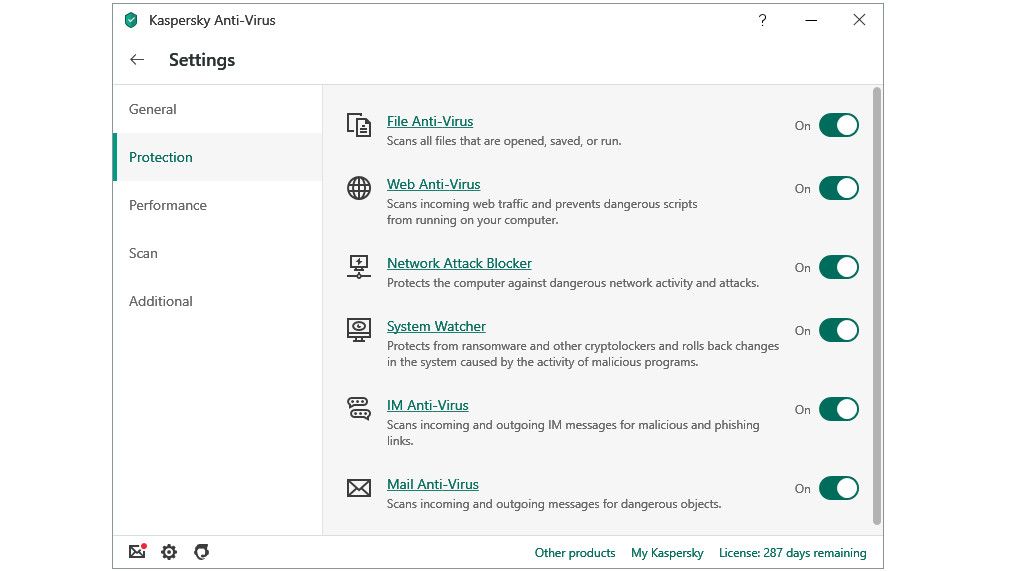Click the My Kaspersky link
This screenshot has height=571, width=1014.
667,552
